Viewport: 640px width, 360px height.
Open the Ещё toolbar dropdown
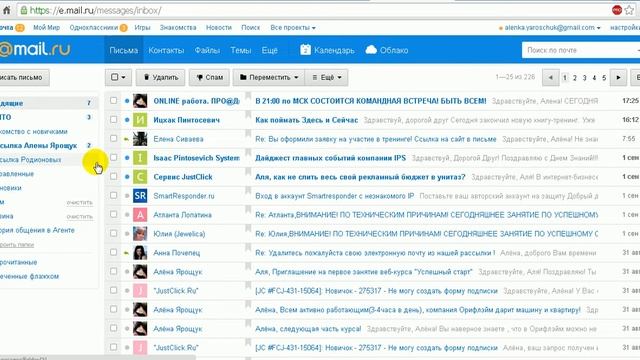click(327, 77)
